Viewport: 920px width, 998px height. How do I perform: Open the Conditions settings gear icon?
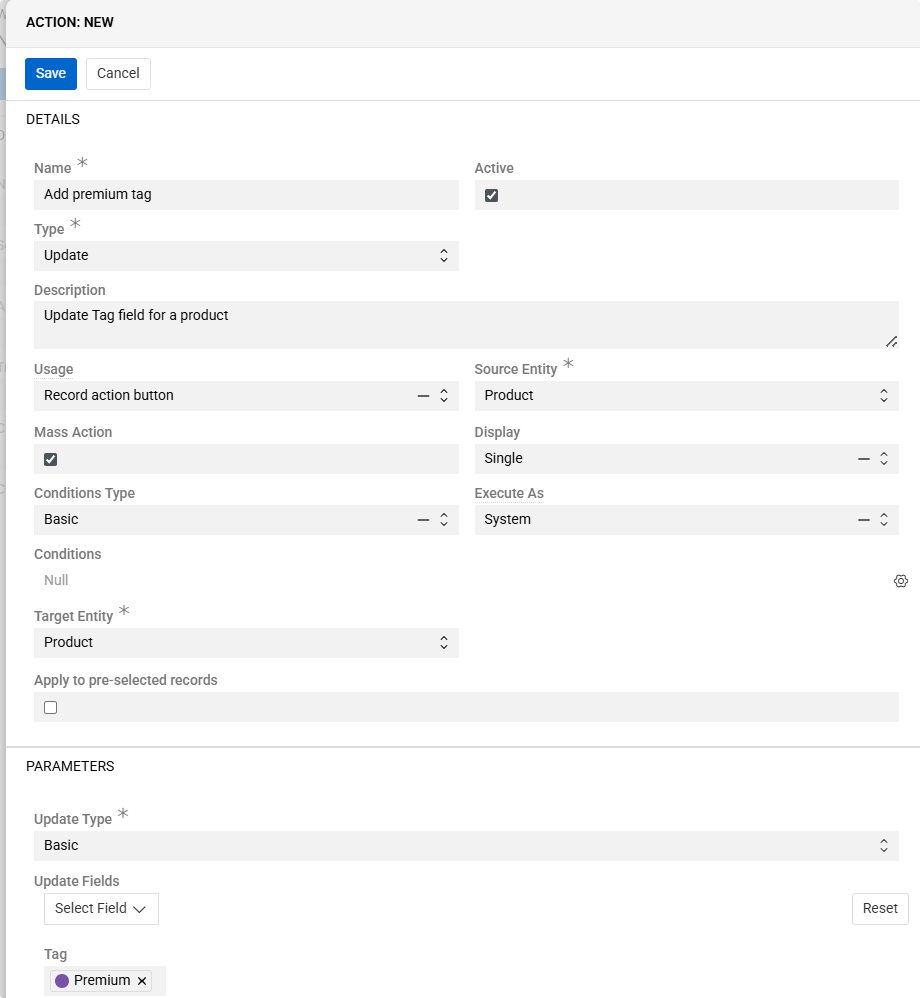(x=900, y=581)
